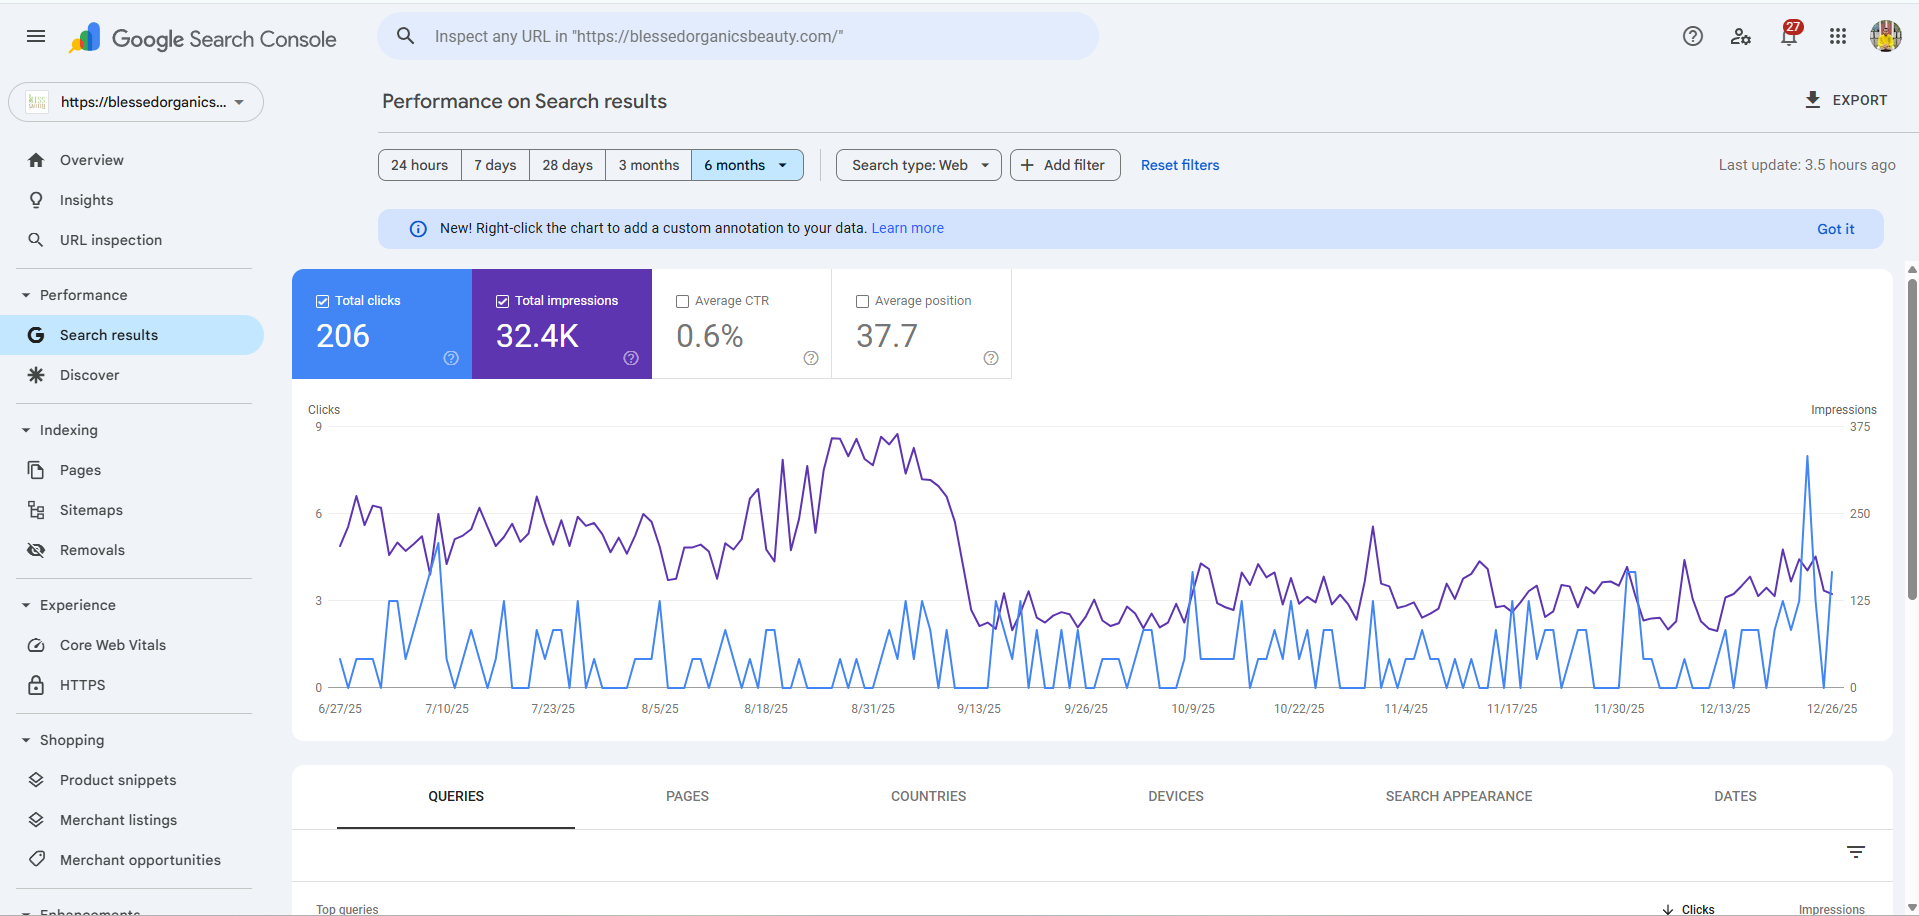The width and height of the screenshot is (1919, 916).
Task: Enable the Average CTR metric
Action: (x=682, y=301)
